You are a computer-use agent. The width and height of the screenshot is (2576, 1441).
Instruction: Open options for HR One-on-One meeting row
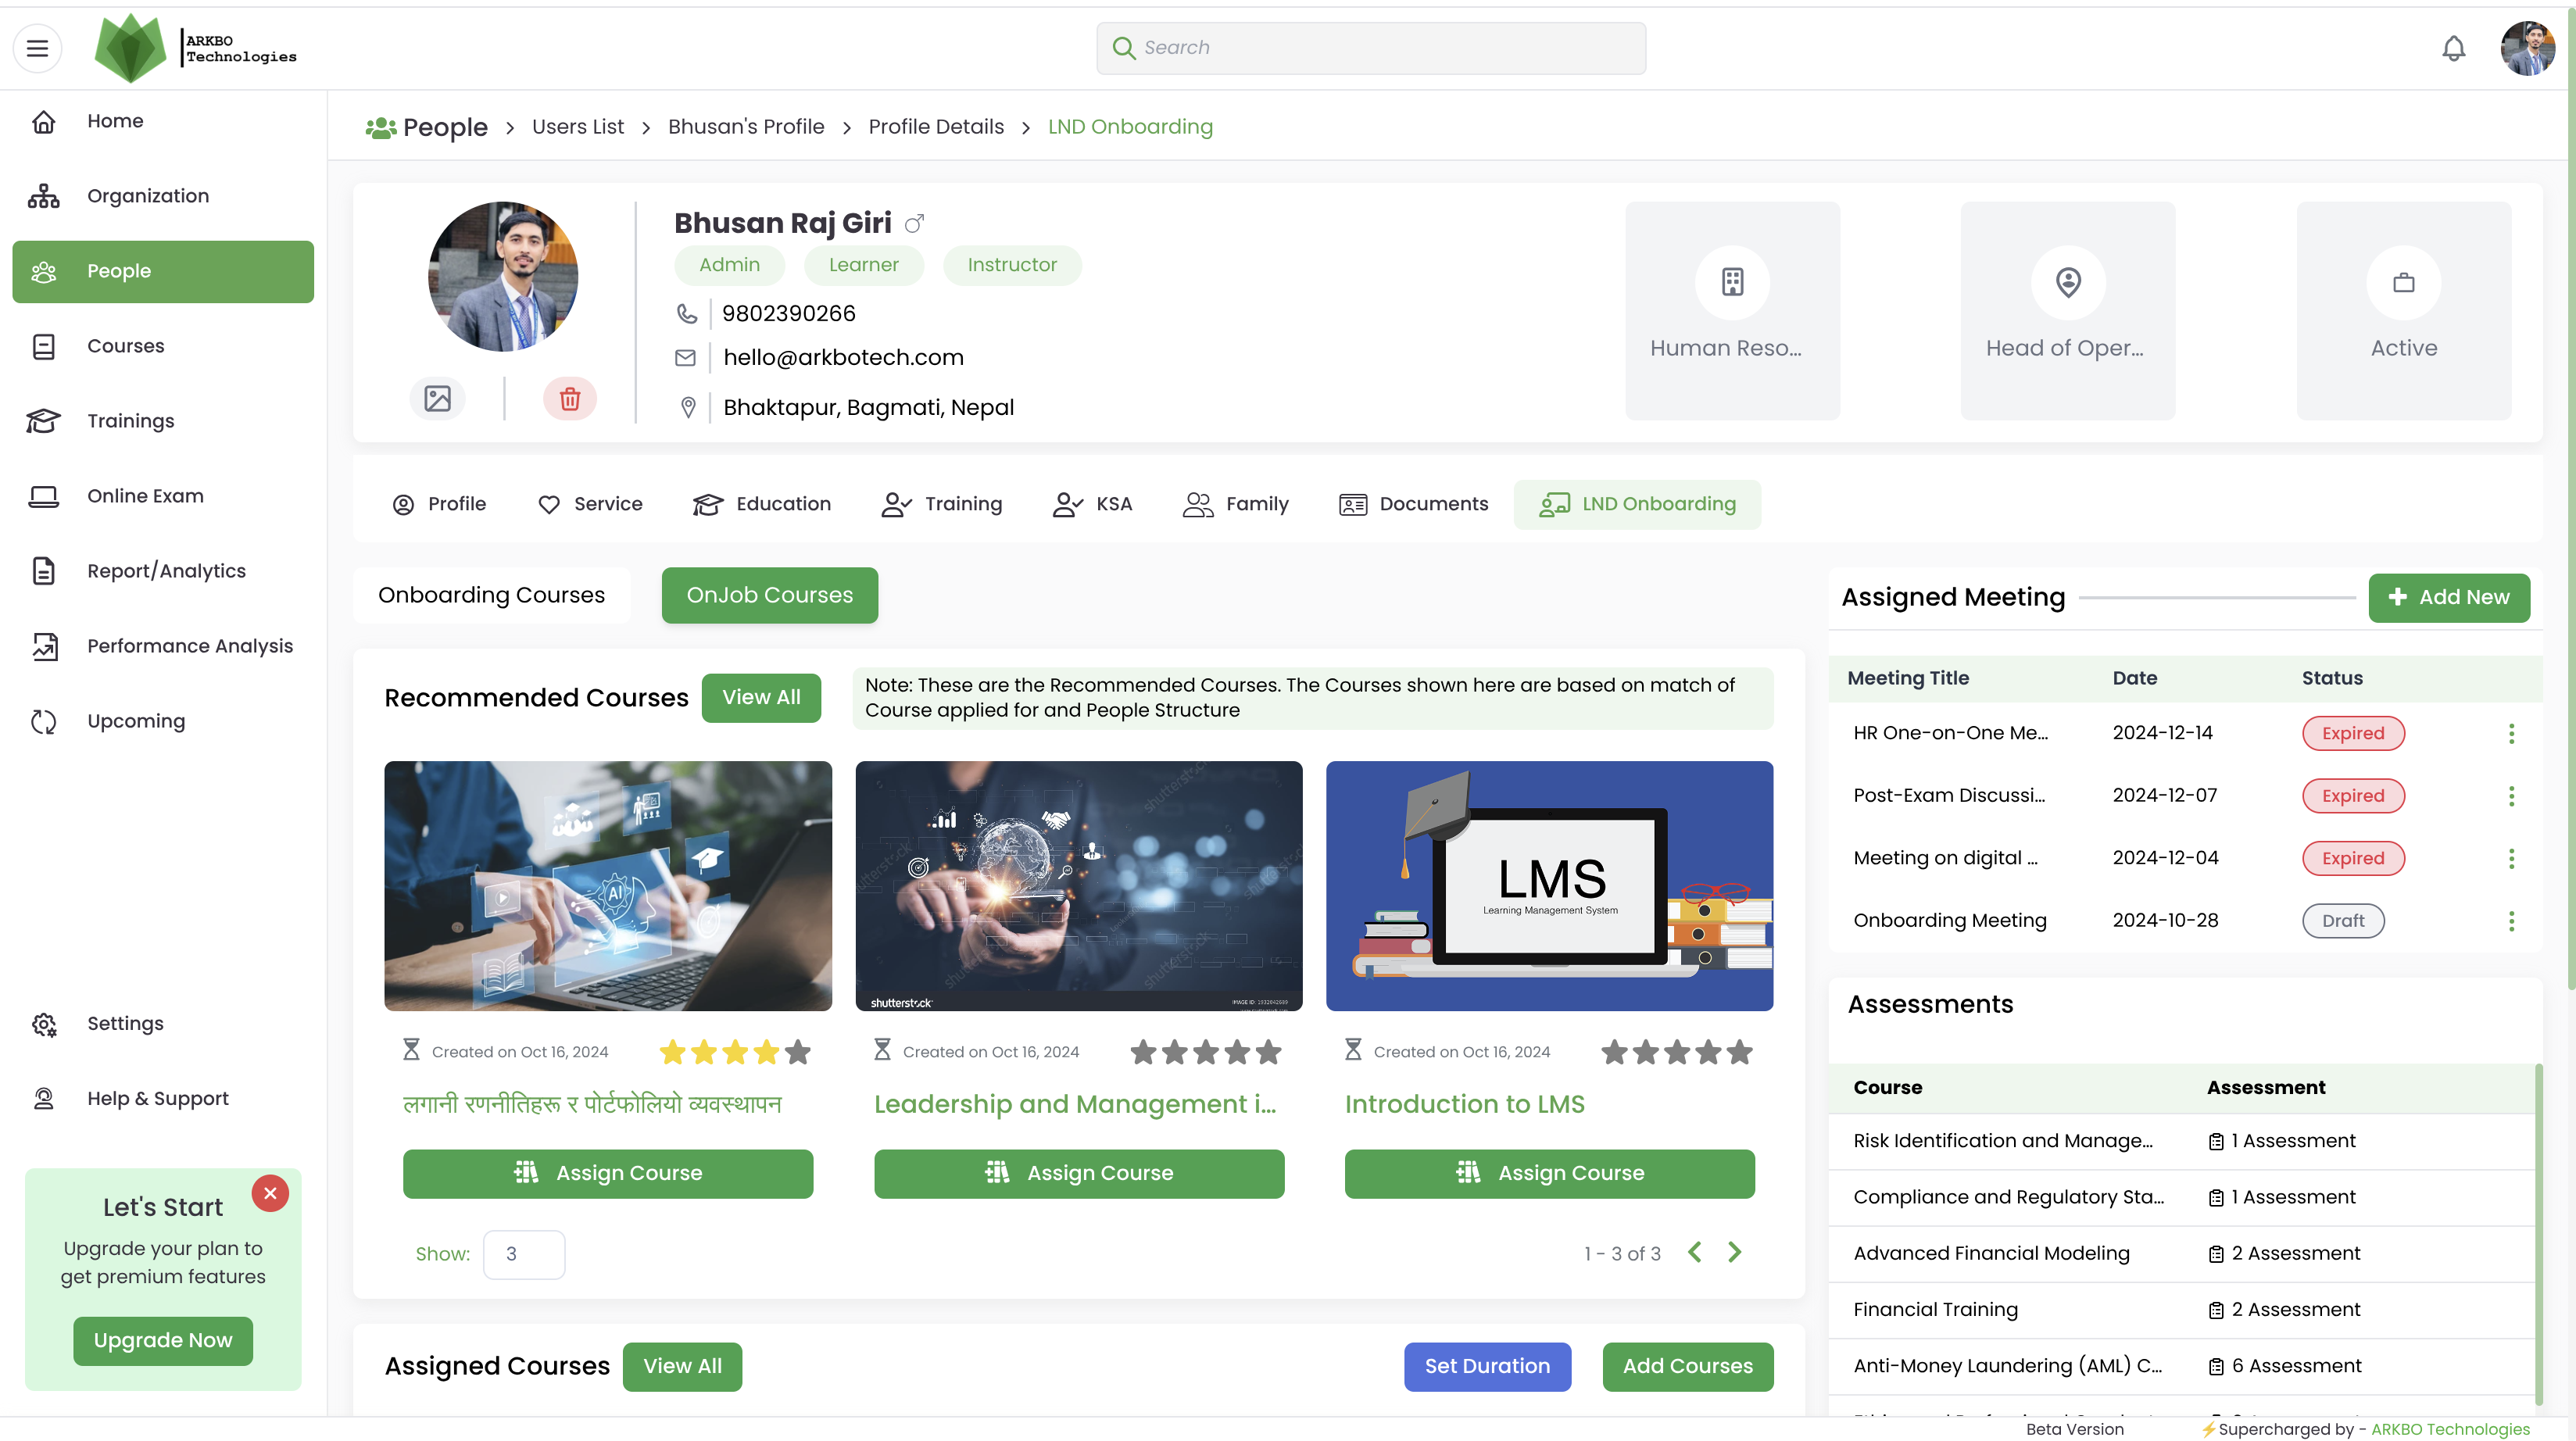pyautogui.click(x=2510, y=733)
